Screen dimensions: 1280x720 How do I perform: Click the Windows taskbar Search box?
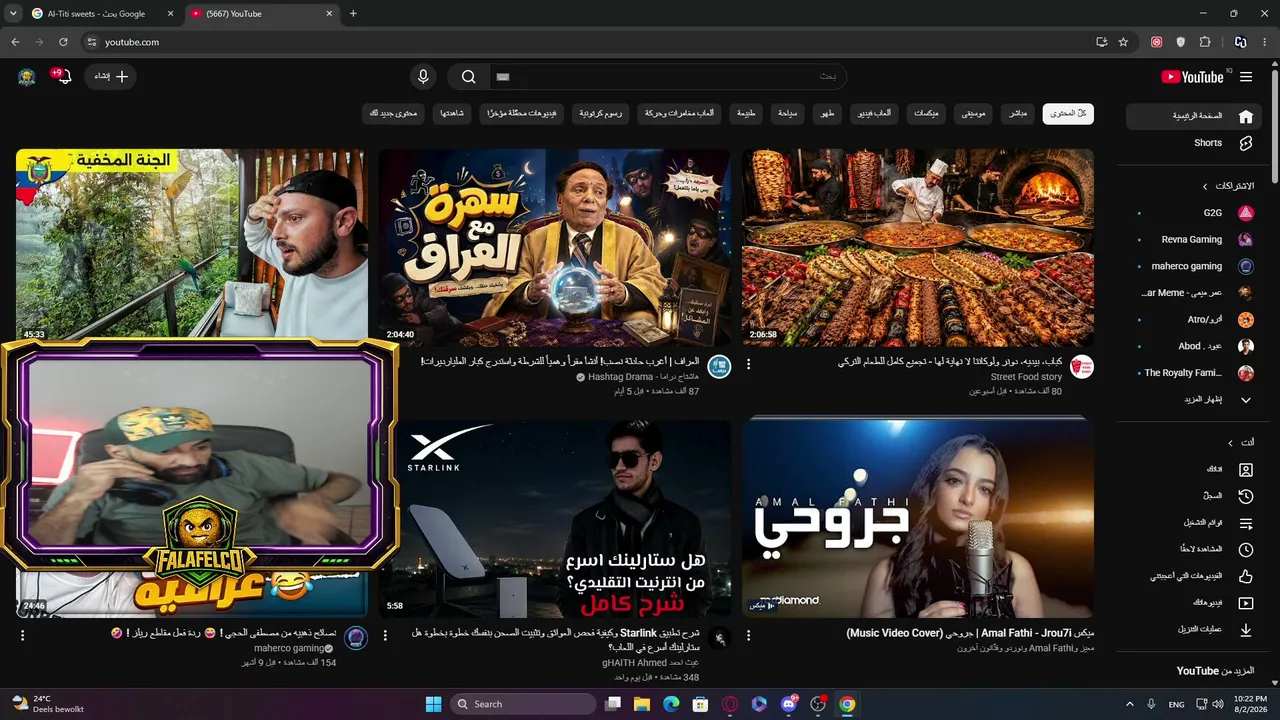(523, 704)
